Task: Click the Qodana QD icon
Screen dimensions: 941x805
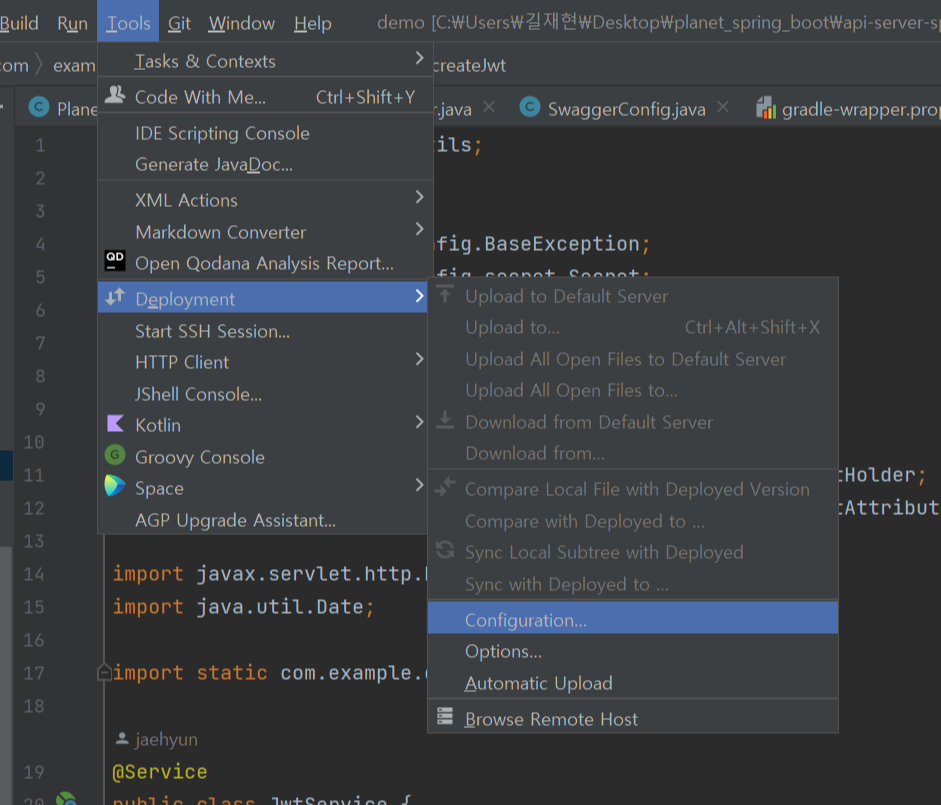Action: (x=115, y=261)
